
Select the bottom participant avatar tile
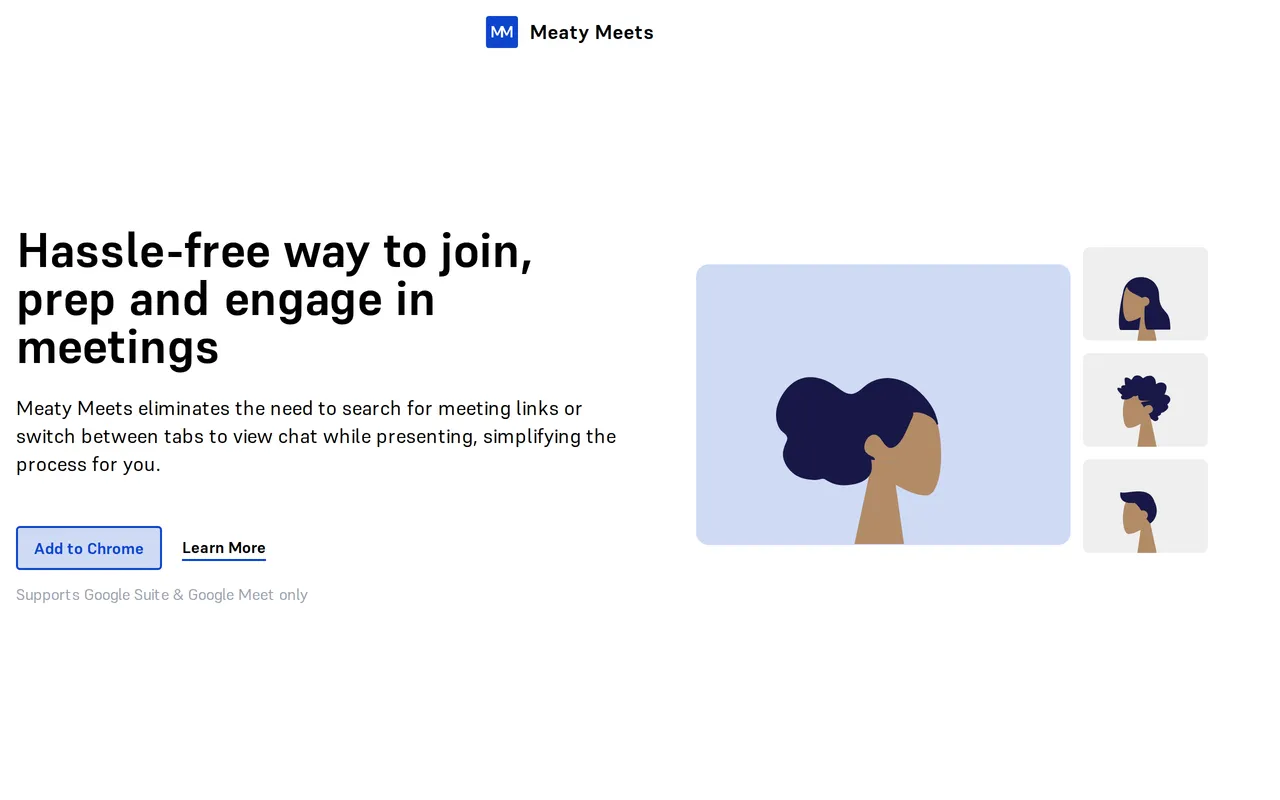tap(1145, 505)
